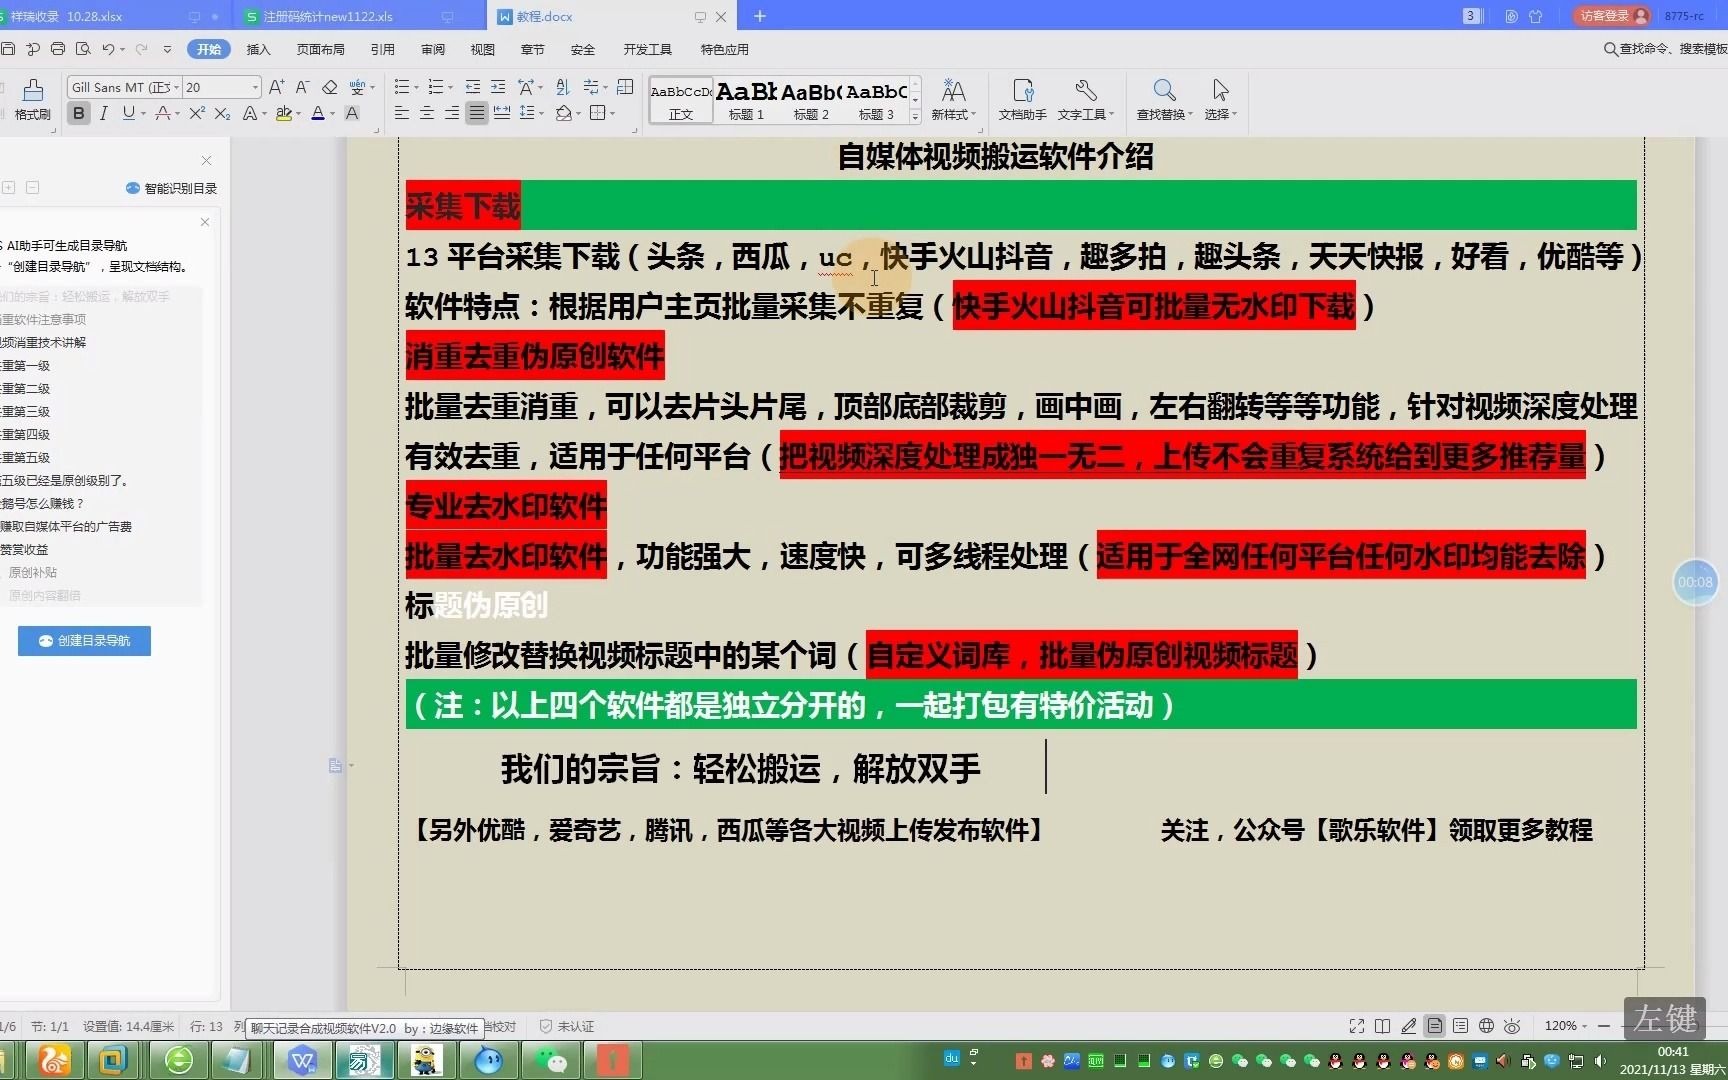Apply subscript formatting
Image resolution: width=1728 pixels, height=1080 pixels.
(x=222, y=113)
